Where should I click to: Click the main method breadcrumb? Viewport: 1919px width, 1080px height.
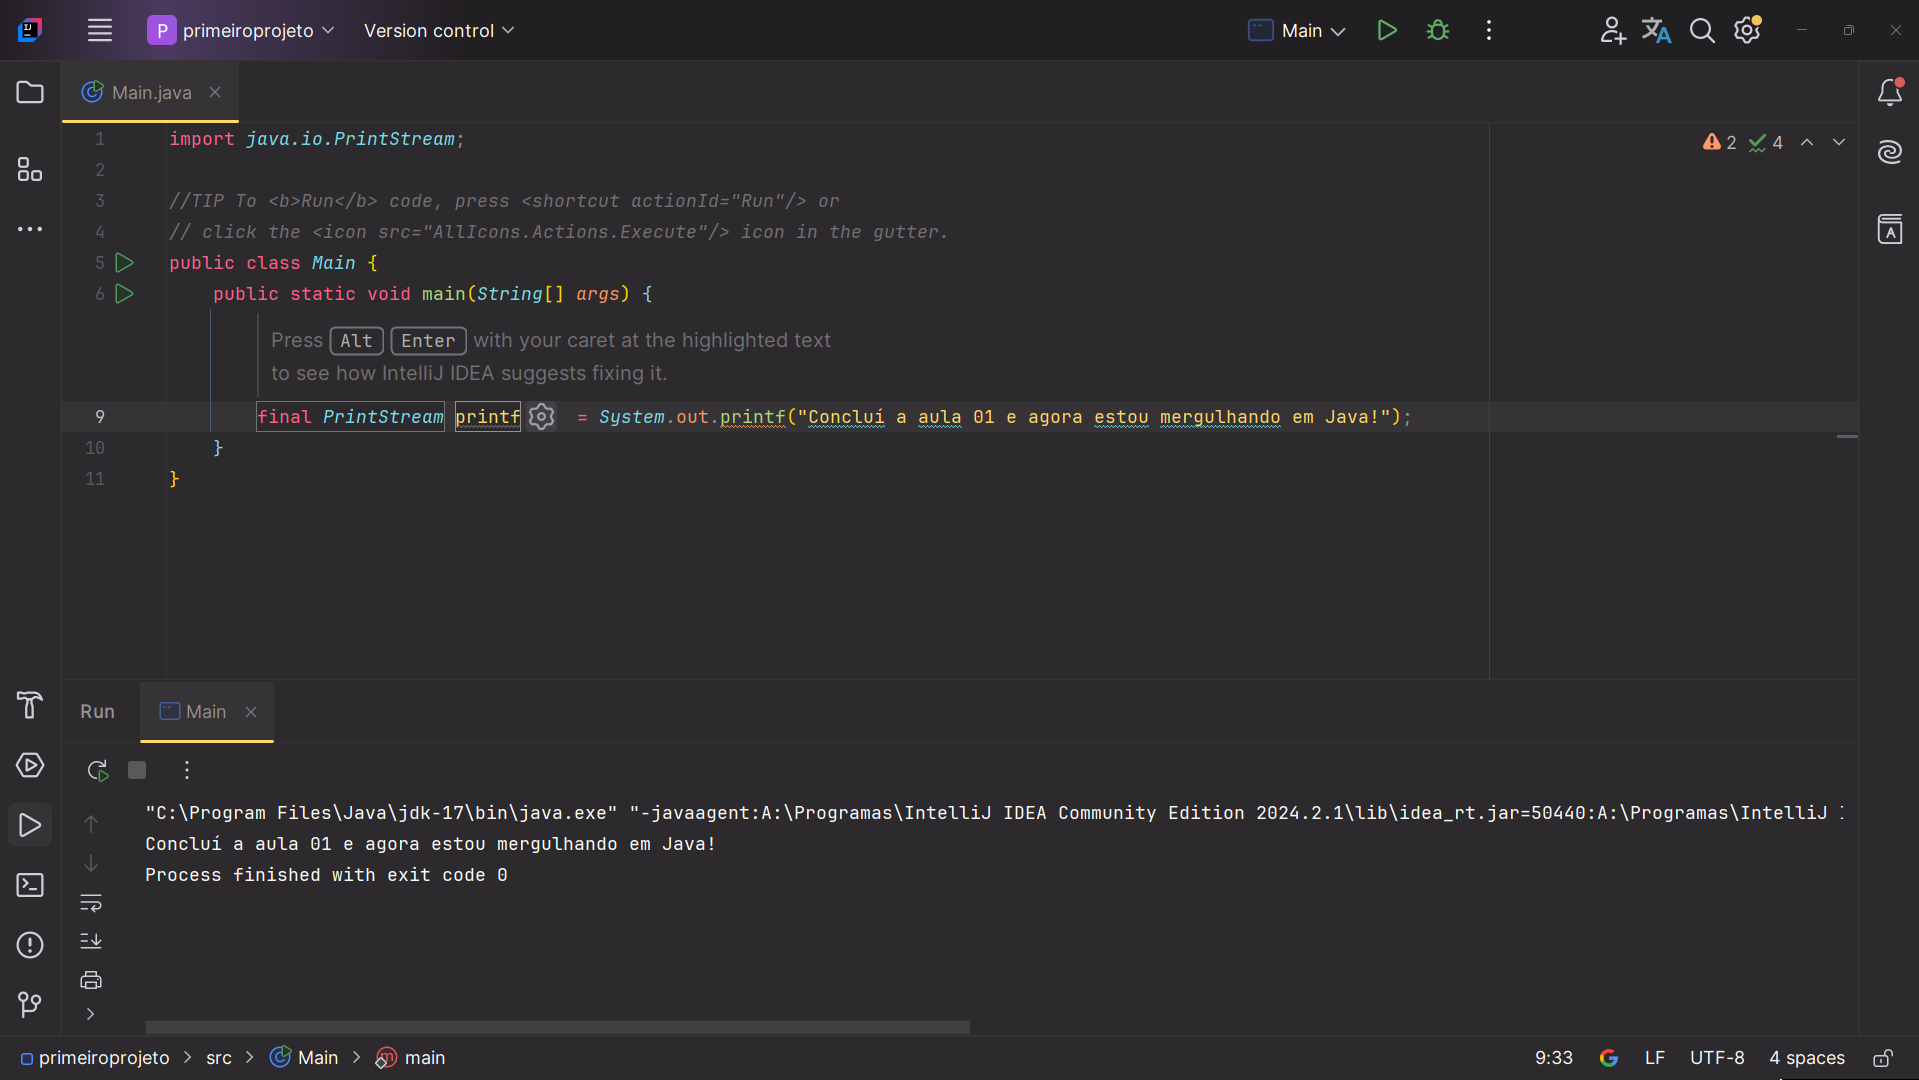tap(410, 1058)
